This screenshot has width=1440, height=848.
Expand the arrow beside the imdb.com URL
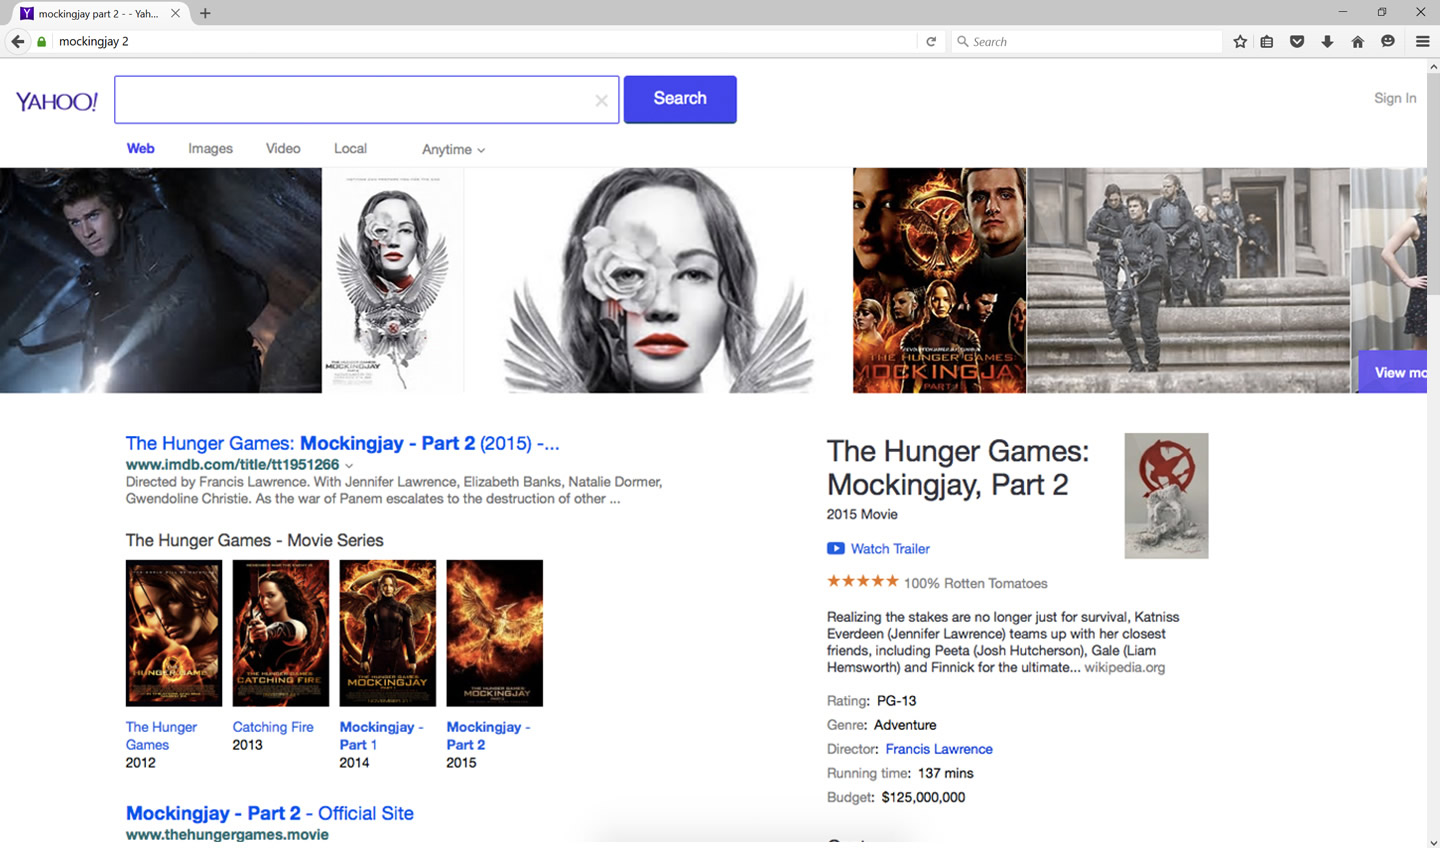coord(349,465)
